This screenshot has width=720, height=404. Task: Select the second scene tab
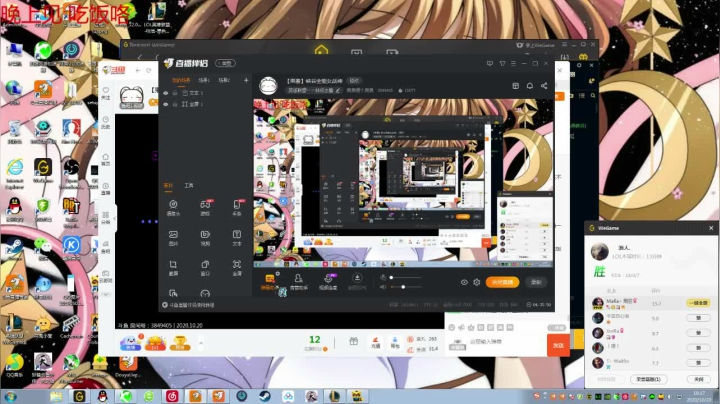[204, 80]
